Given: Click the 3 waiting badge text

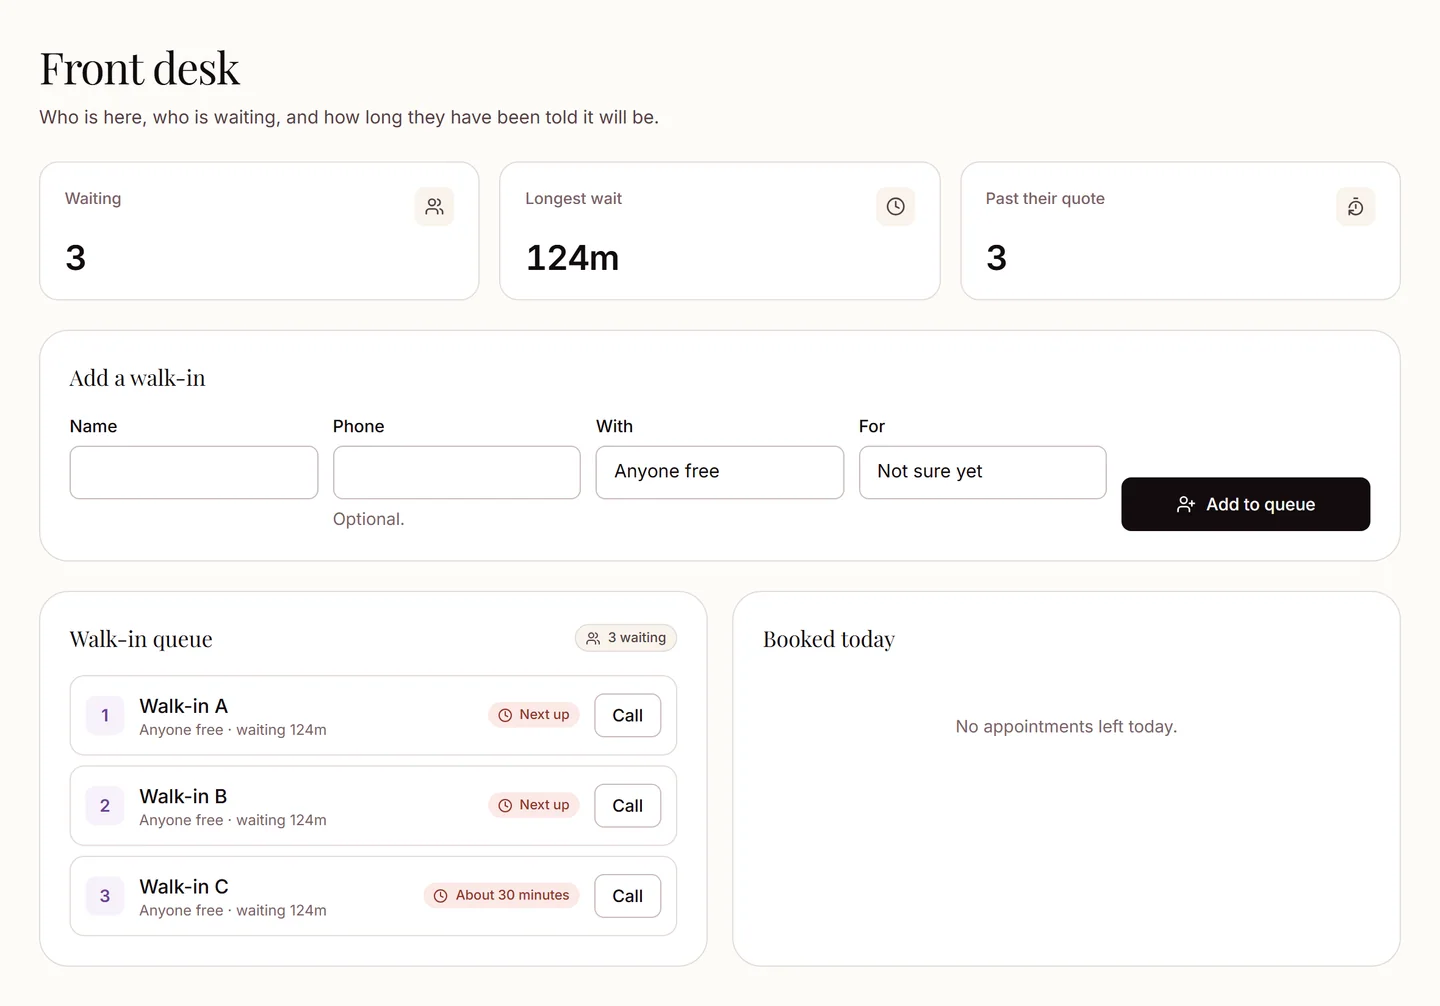Looking at the screenshot, I should coord(637,637).
